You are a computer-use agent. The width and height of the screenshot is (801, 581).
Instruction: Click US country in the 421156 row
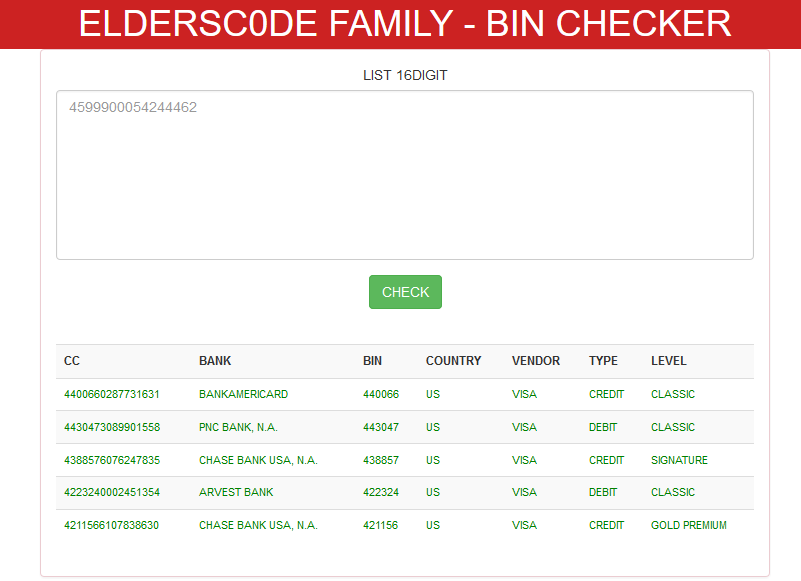(x=433, y=525)
